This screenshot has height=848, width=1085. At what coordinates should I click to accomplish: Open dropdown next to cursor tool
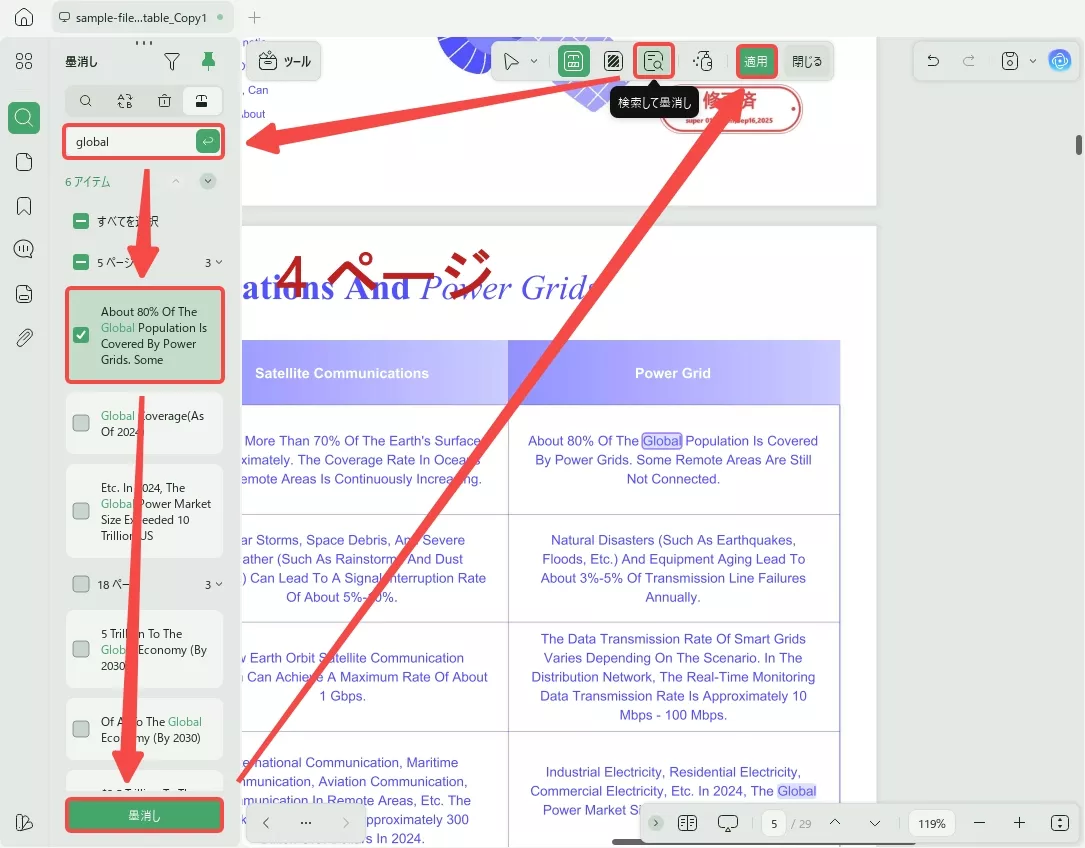tap(534, 62)
